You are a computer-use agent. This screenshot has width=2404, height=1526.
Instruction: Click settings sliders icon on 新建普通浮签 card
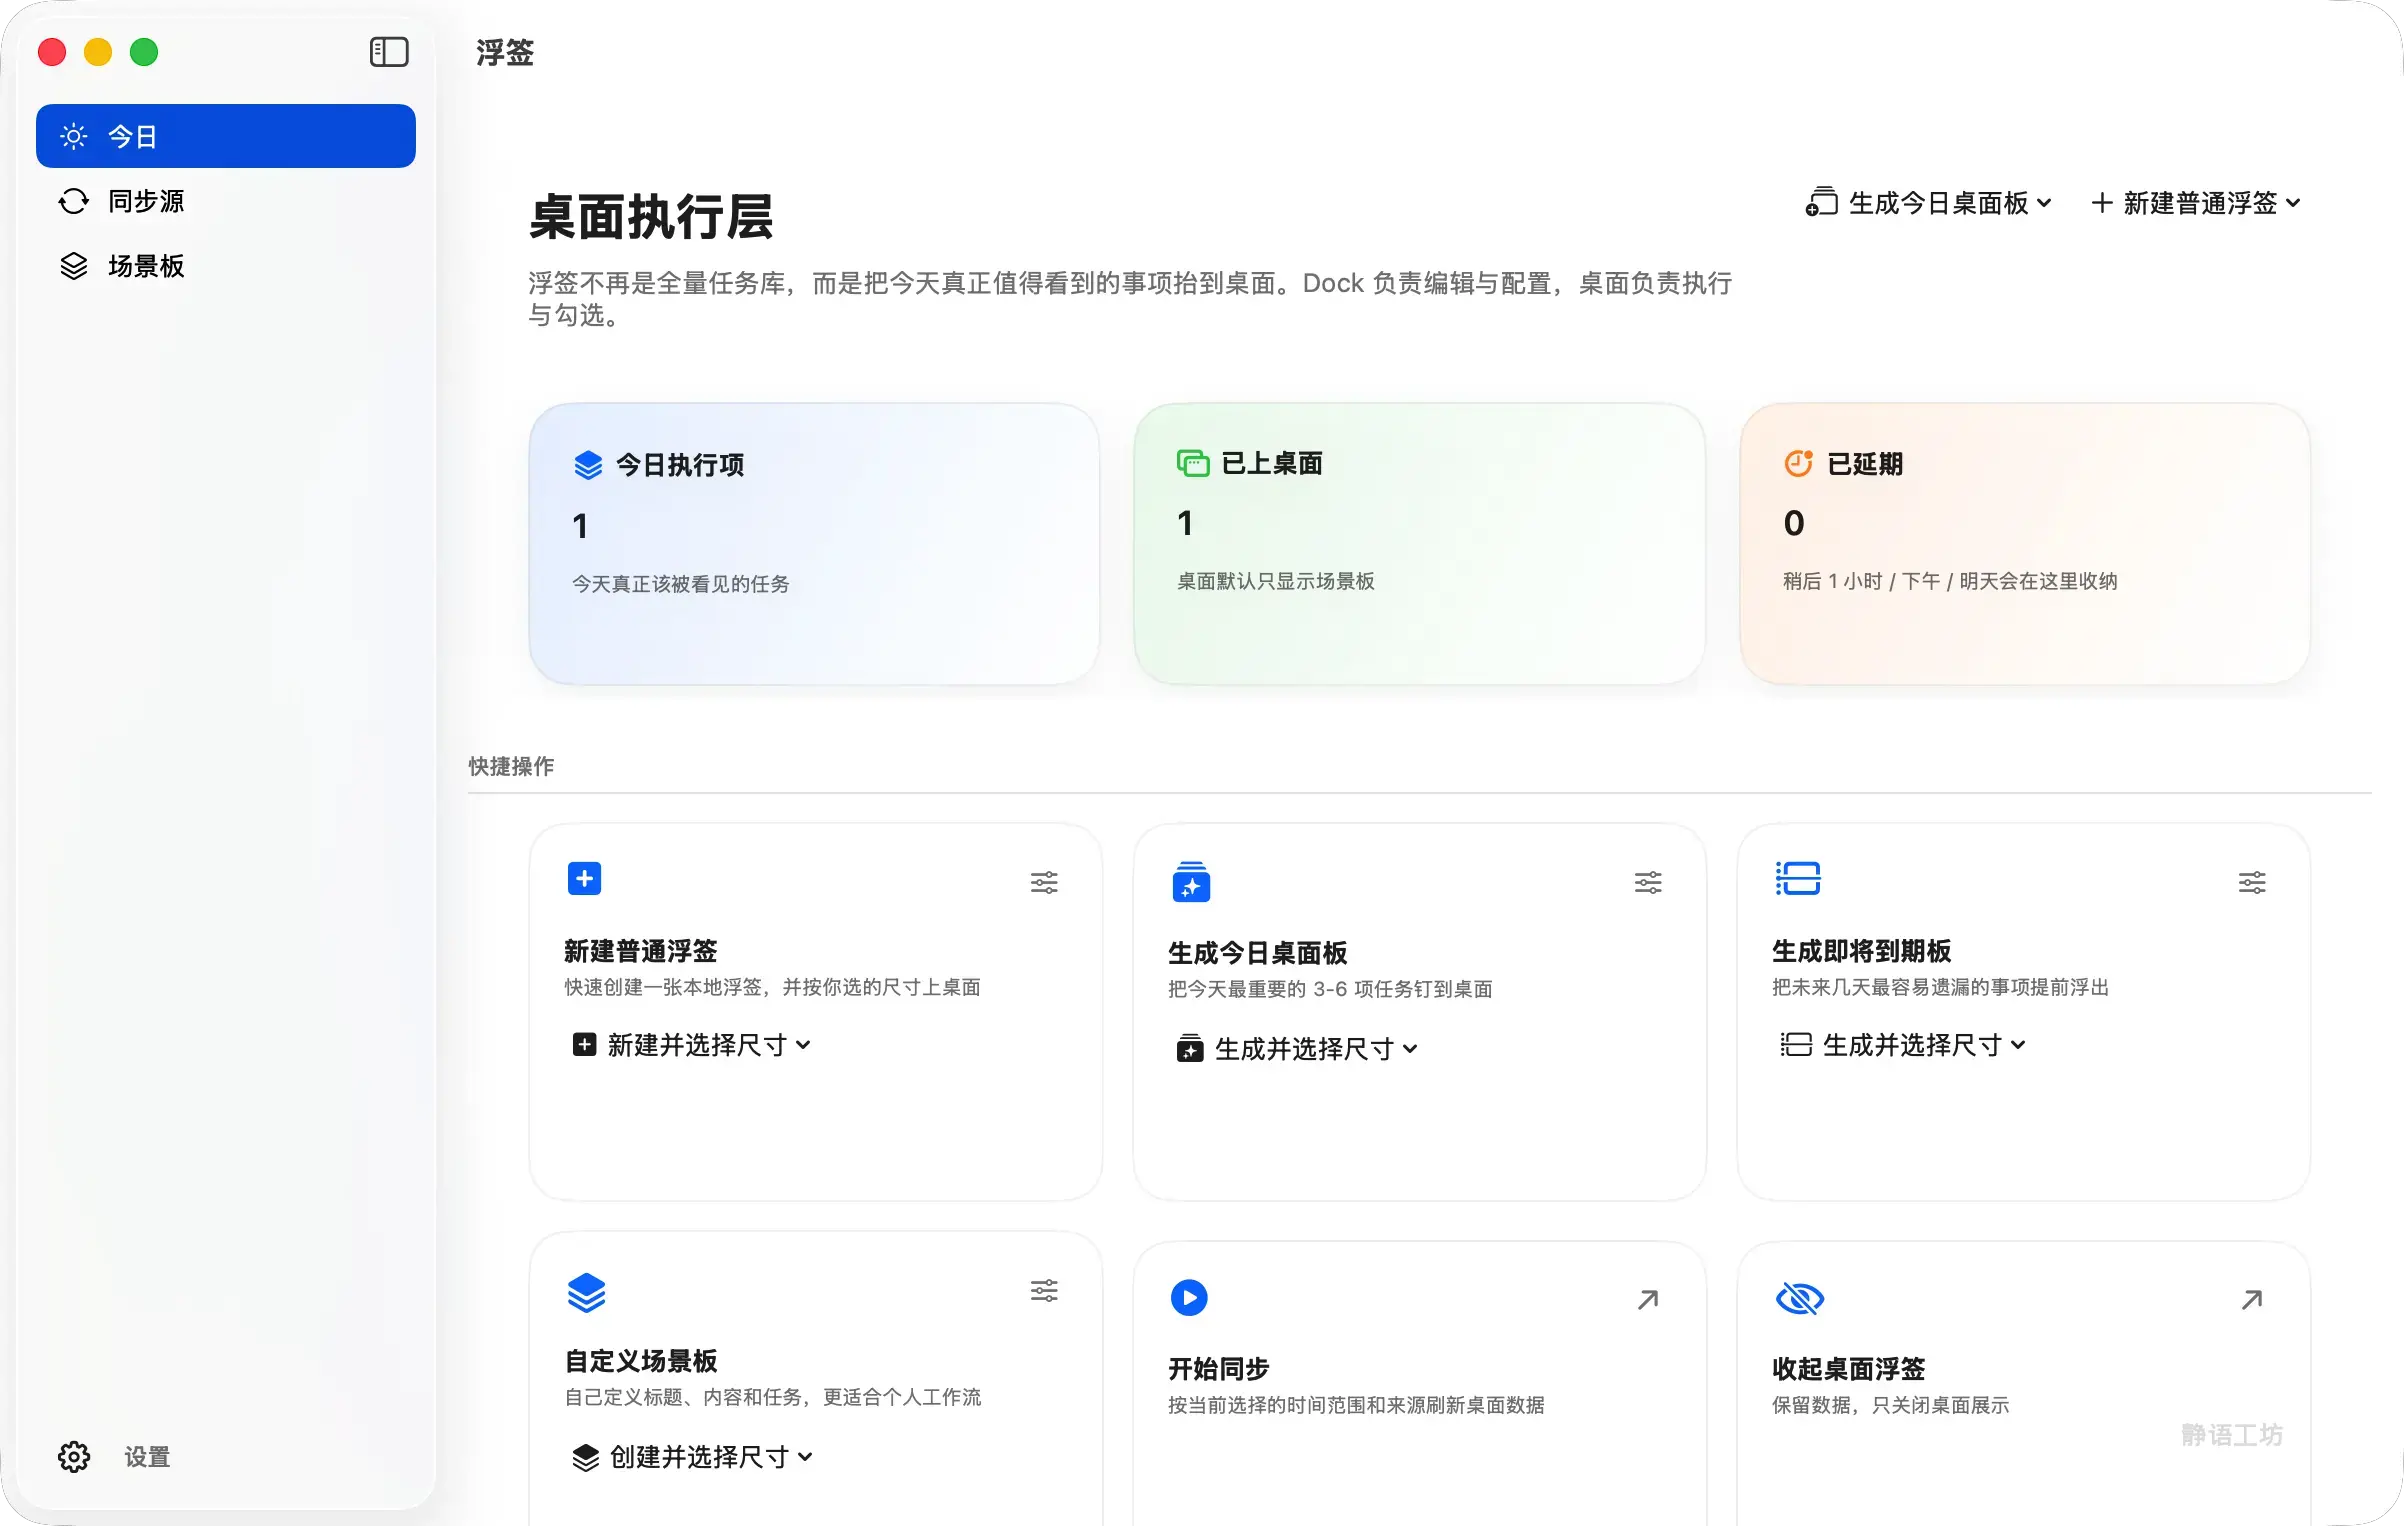[1044, 882]
